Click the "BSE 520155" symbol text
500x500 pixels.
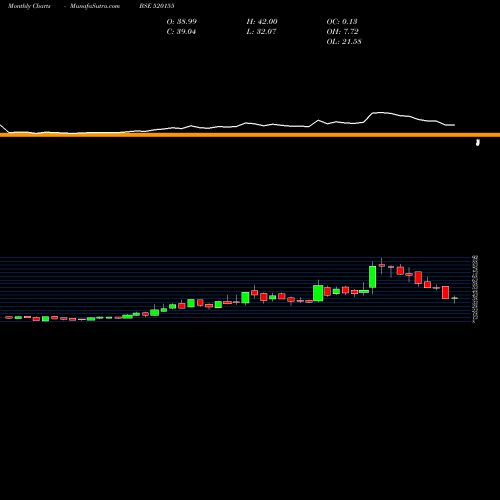coord(157,6)
